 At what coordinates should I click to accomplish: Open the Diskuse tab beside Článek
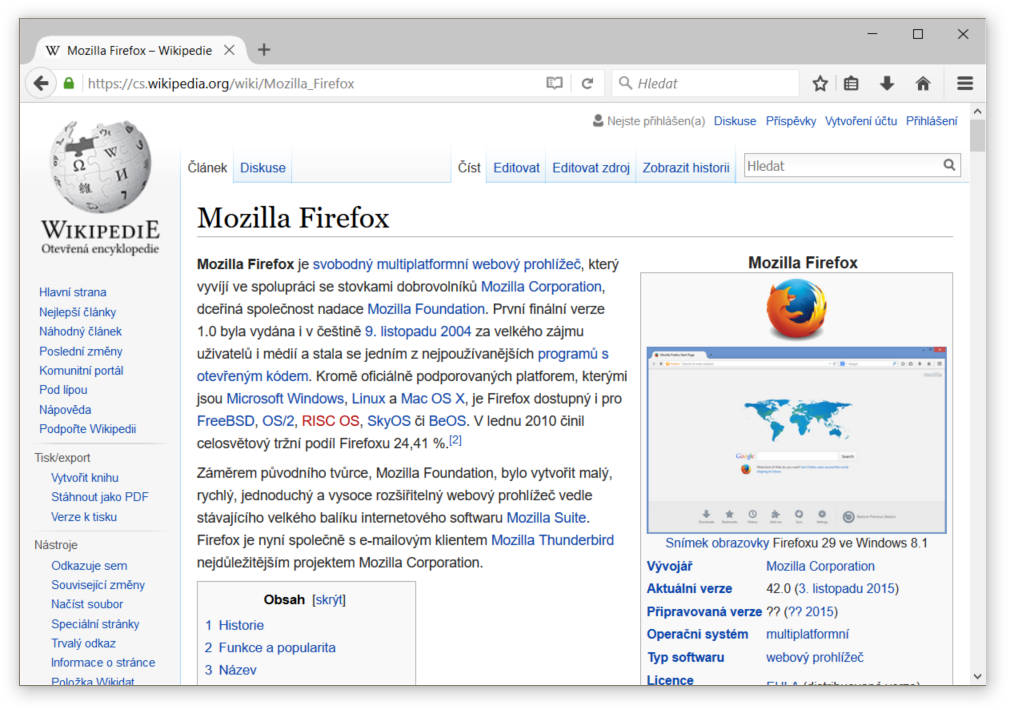click(263, 168)
